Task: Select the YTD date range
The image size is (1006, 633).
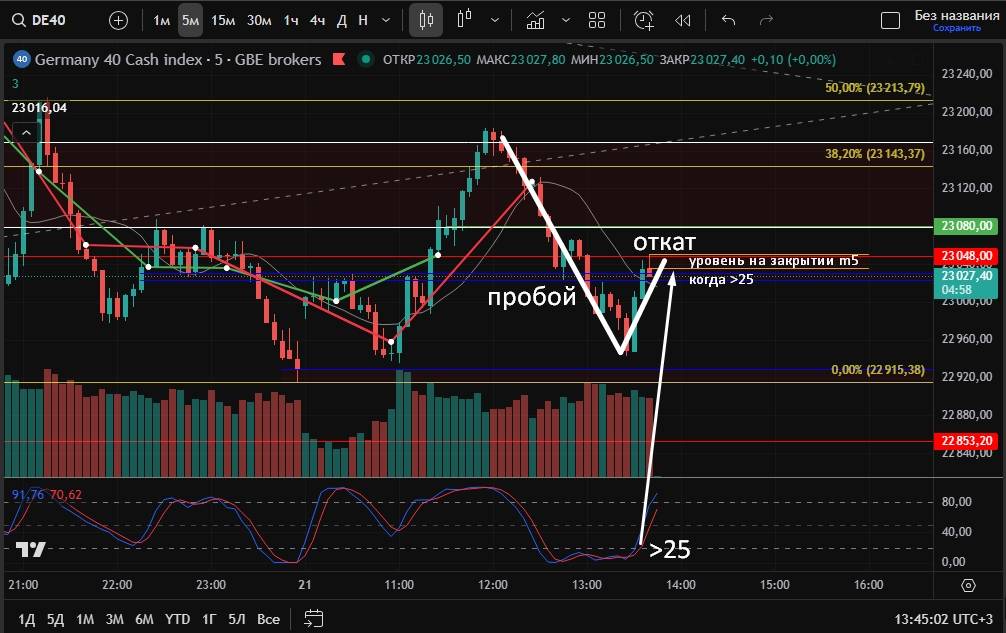Action: pos(178,619)
